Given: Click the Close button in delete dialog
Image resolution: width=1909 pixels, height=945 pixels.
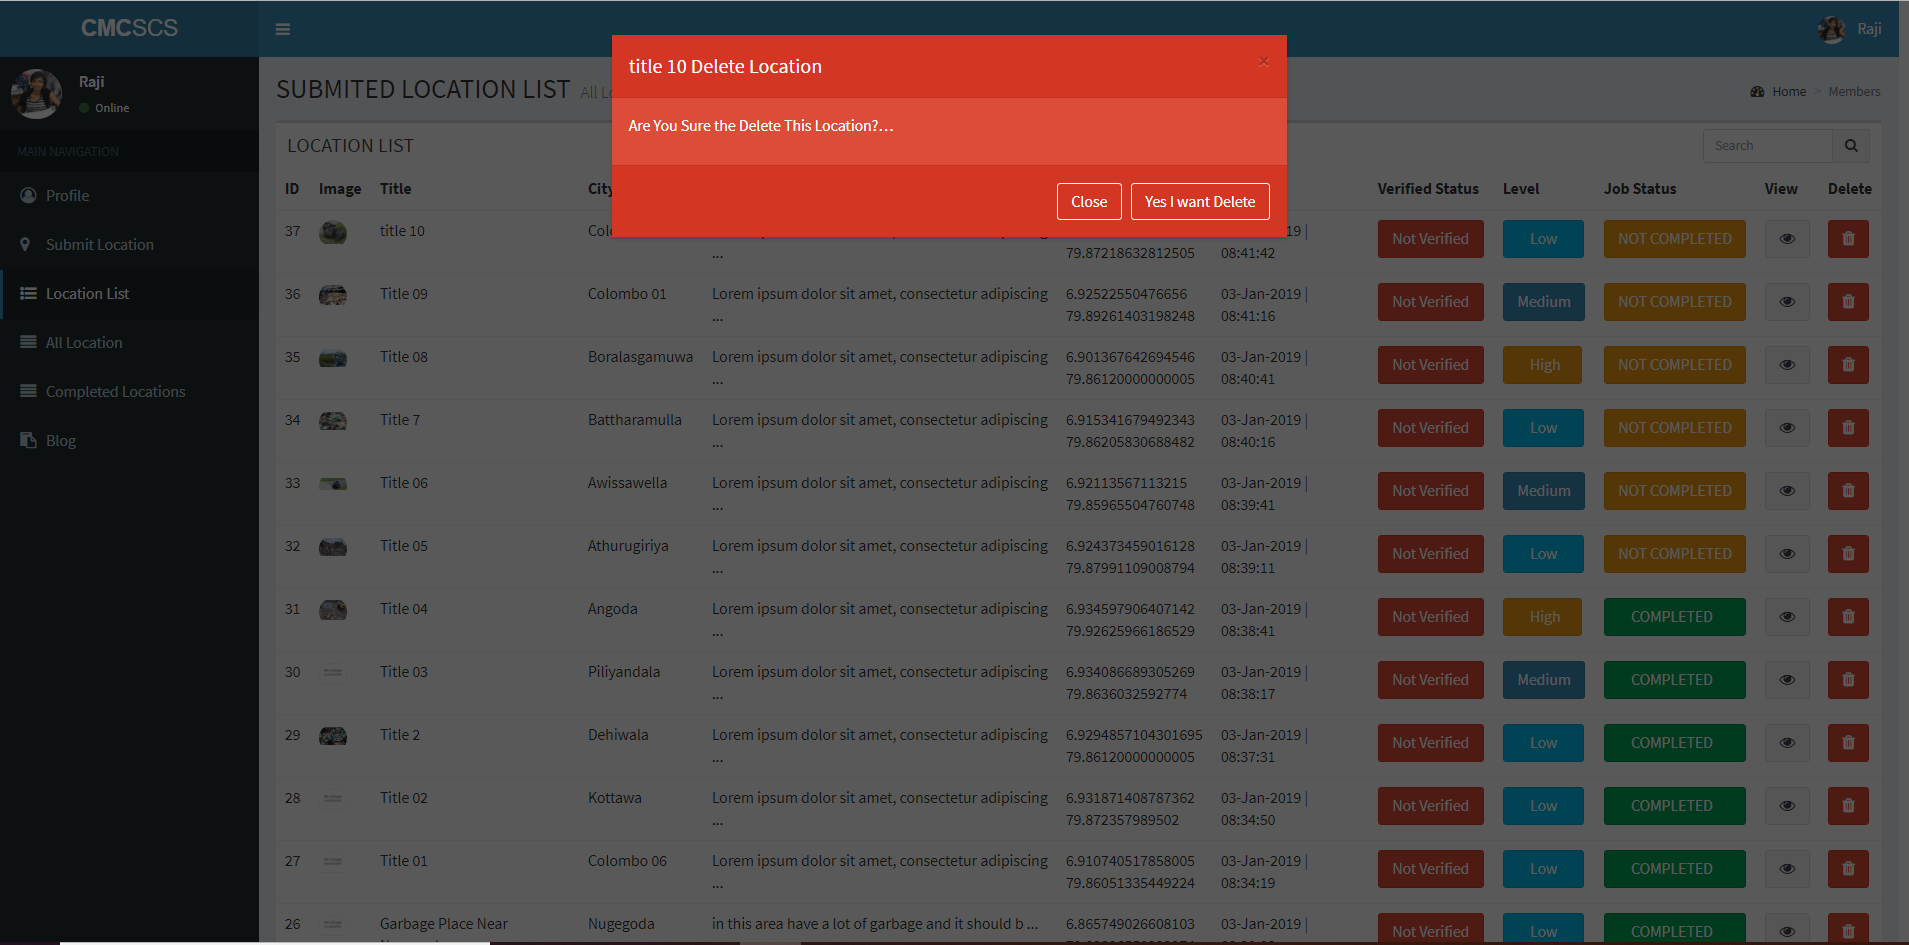Looking at the screenshot, I should click(1089, 201).
